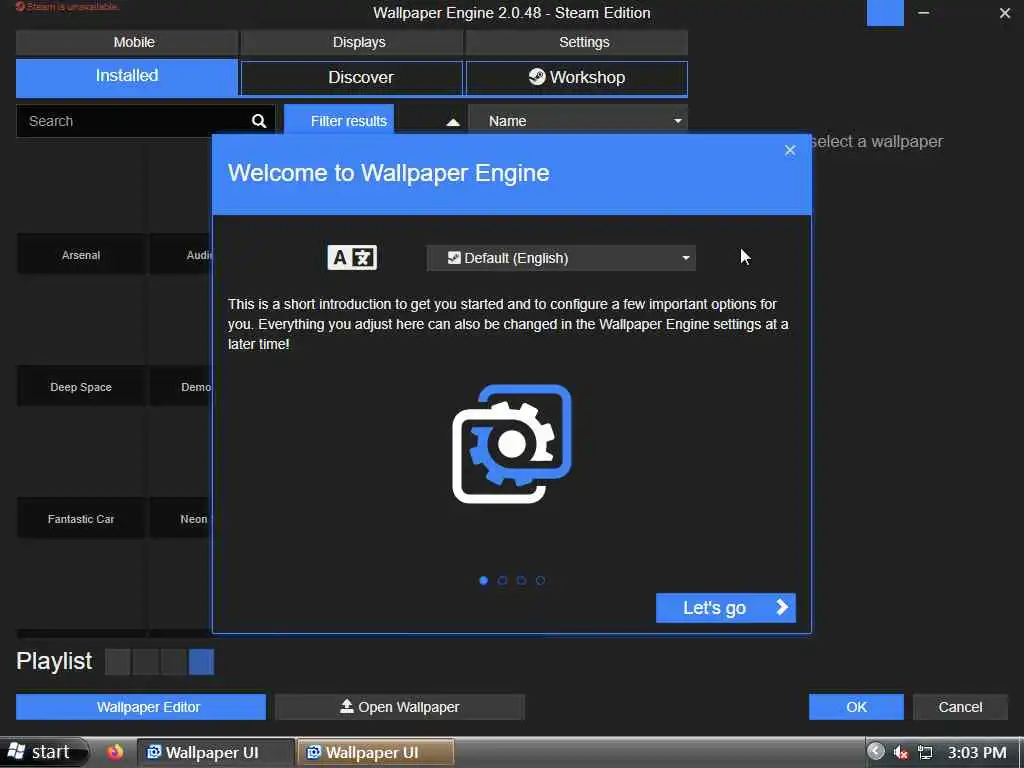The width and height of the screenshot is (1024, 768).
Task: Click the Playlist label
Action: 54,661
